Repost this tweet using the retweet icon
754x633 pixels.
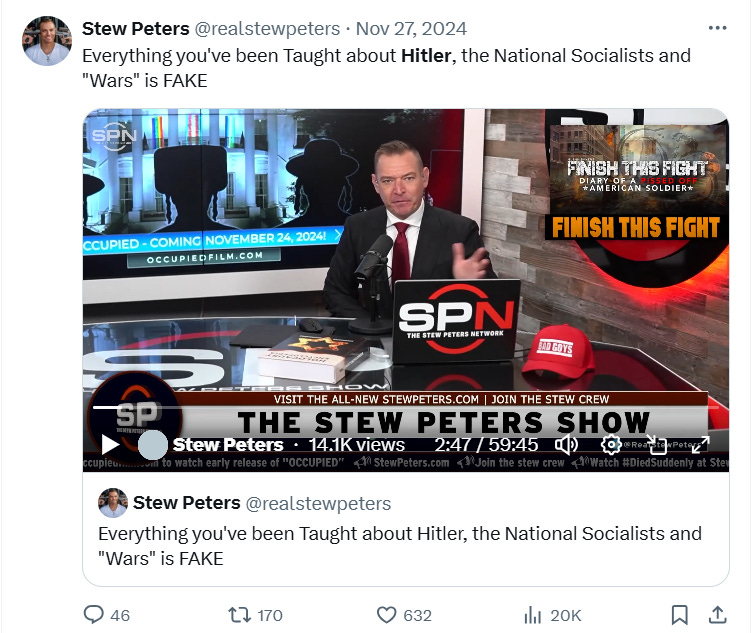pos(239,615)
